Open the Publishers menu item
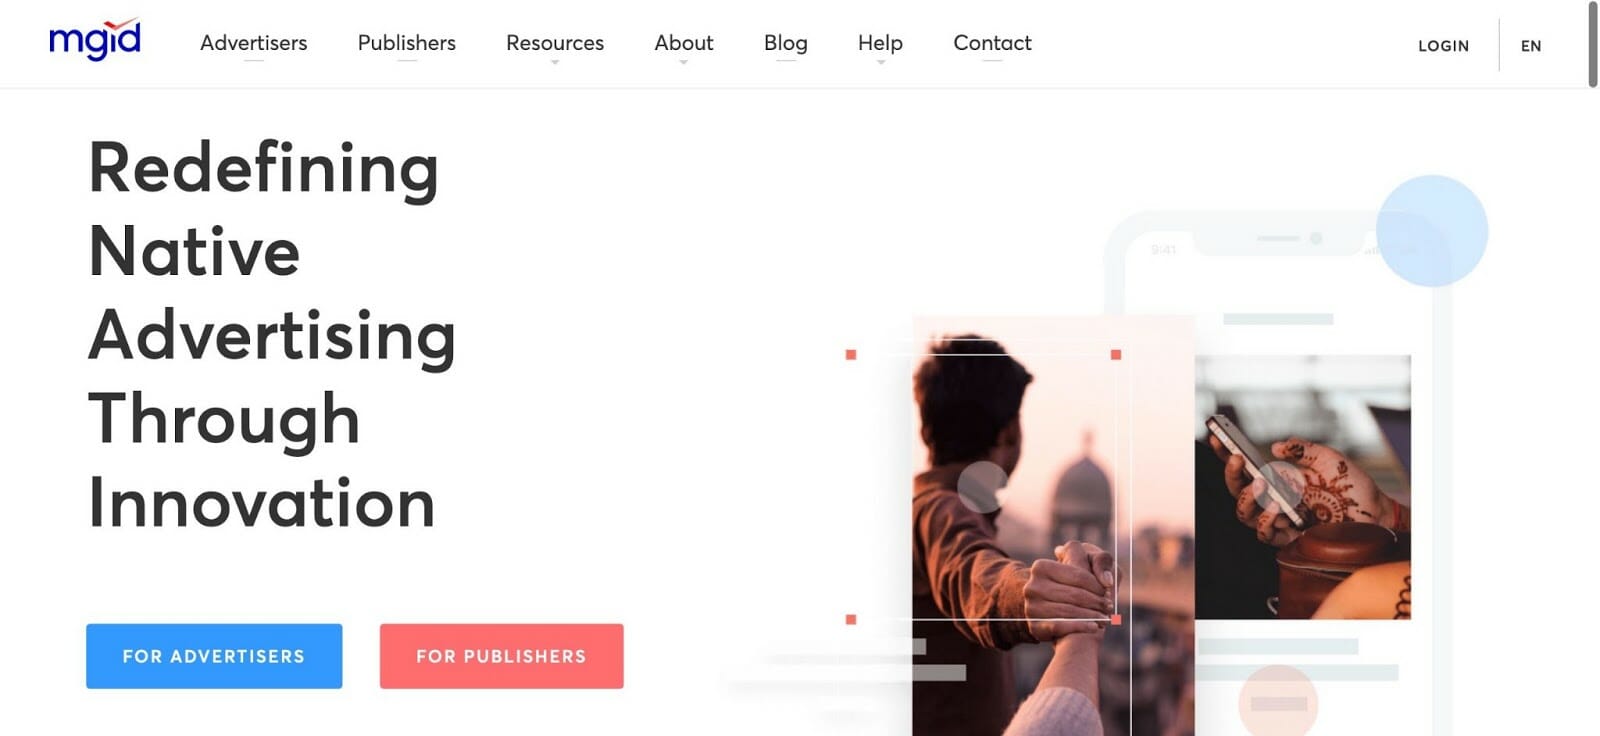 tap(407, 43)
